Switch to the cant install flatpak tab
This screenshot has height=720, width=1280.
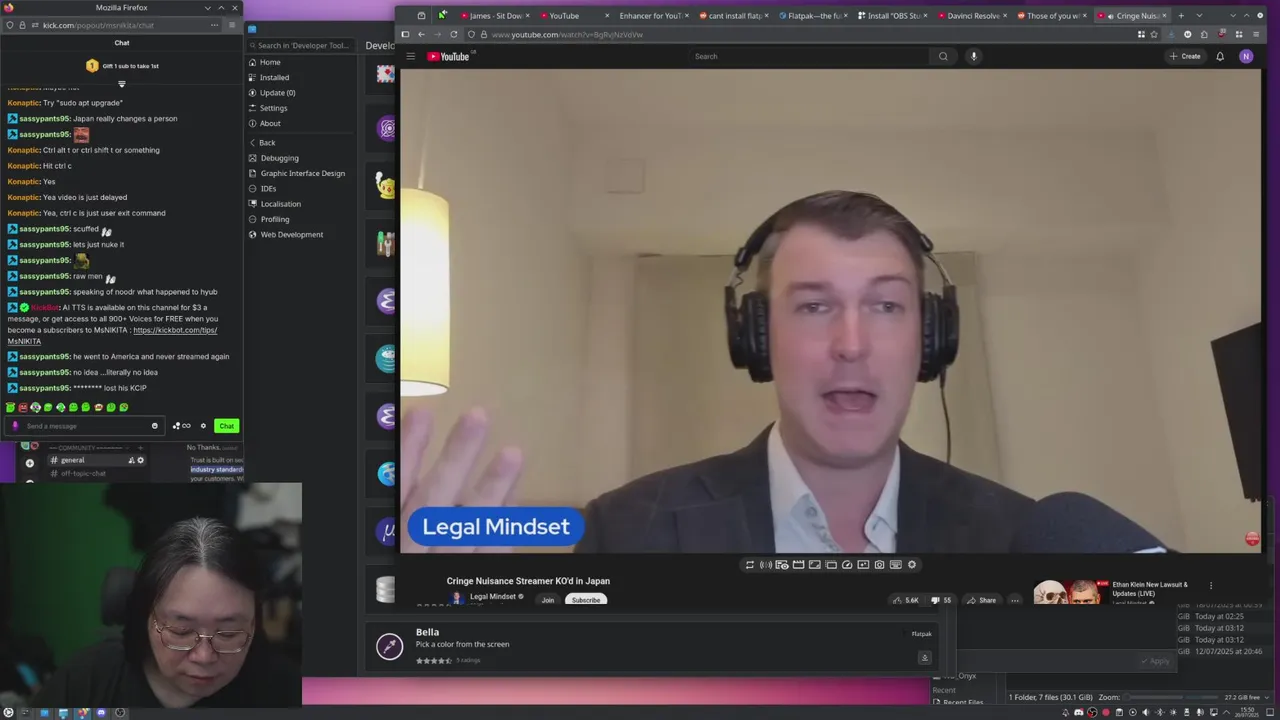pyautogui.click(x=732, y=16)
